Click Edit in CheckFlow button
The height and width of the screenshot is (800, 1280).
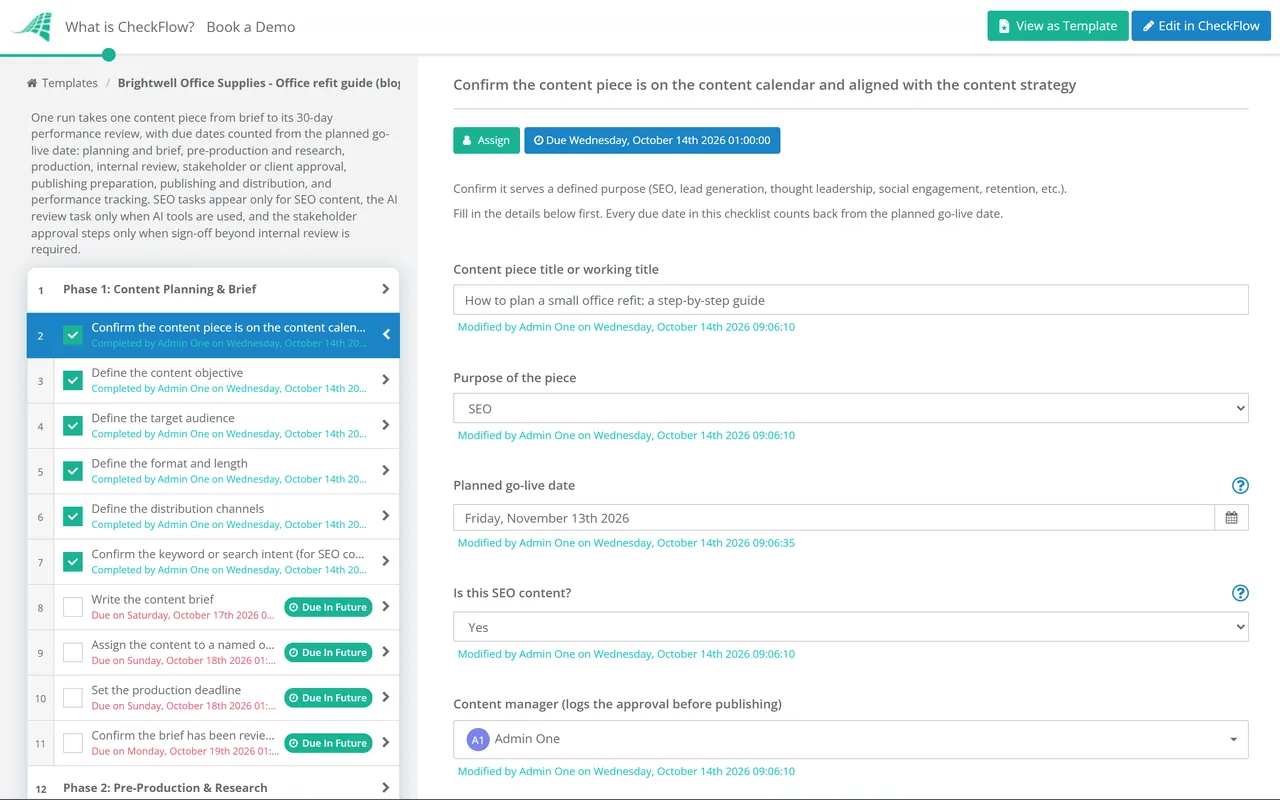click(1201, 26)
